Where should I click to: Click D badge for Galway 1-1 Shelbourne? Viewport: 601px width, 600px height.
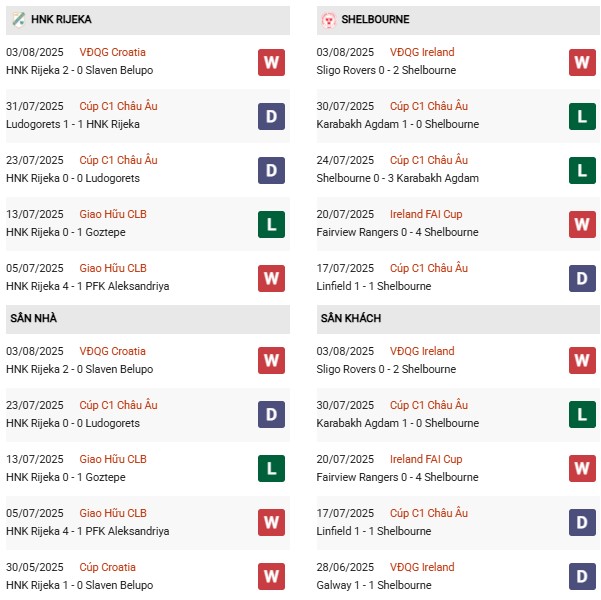coord(582,577)
